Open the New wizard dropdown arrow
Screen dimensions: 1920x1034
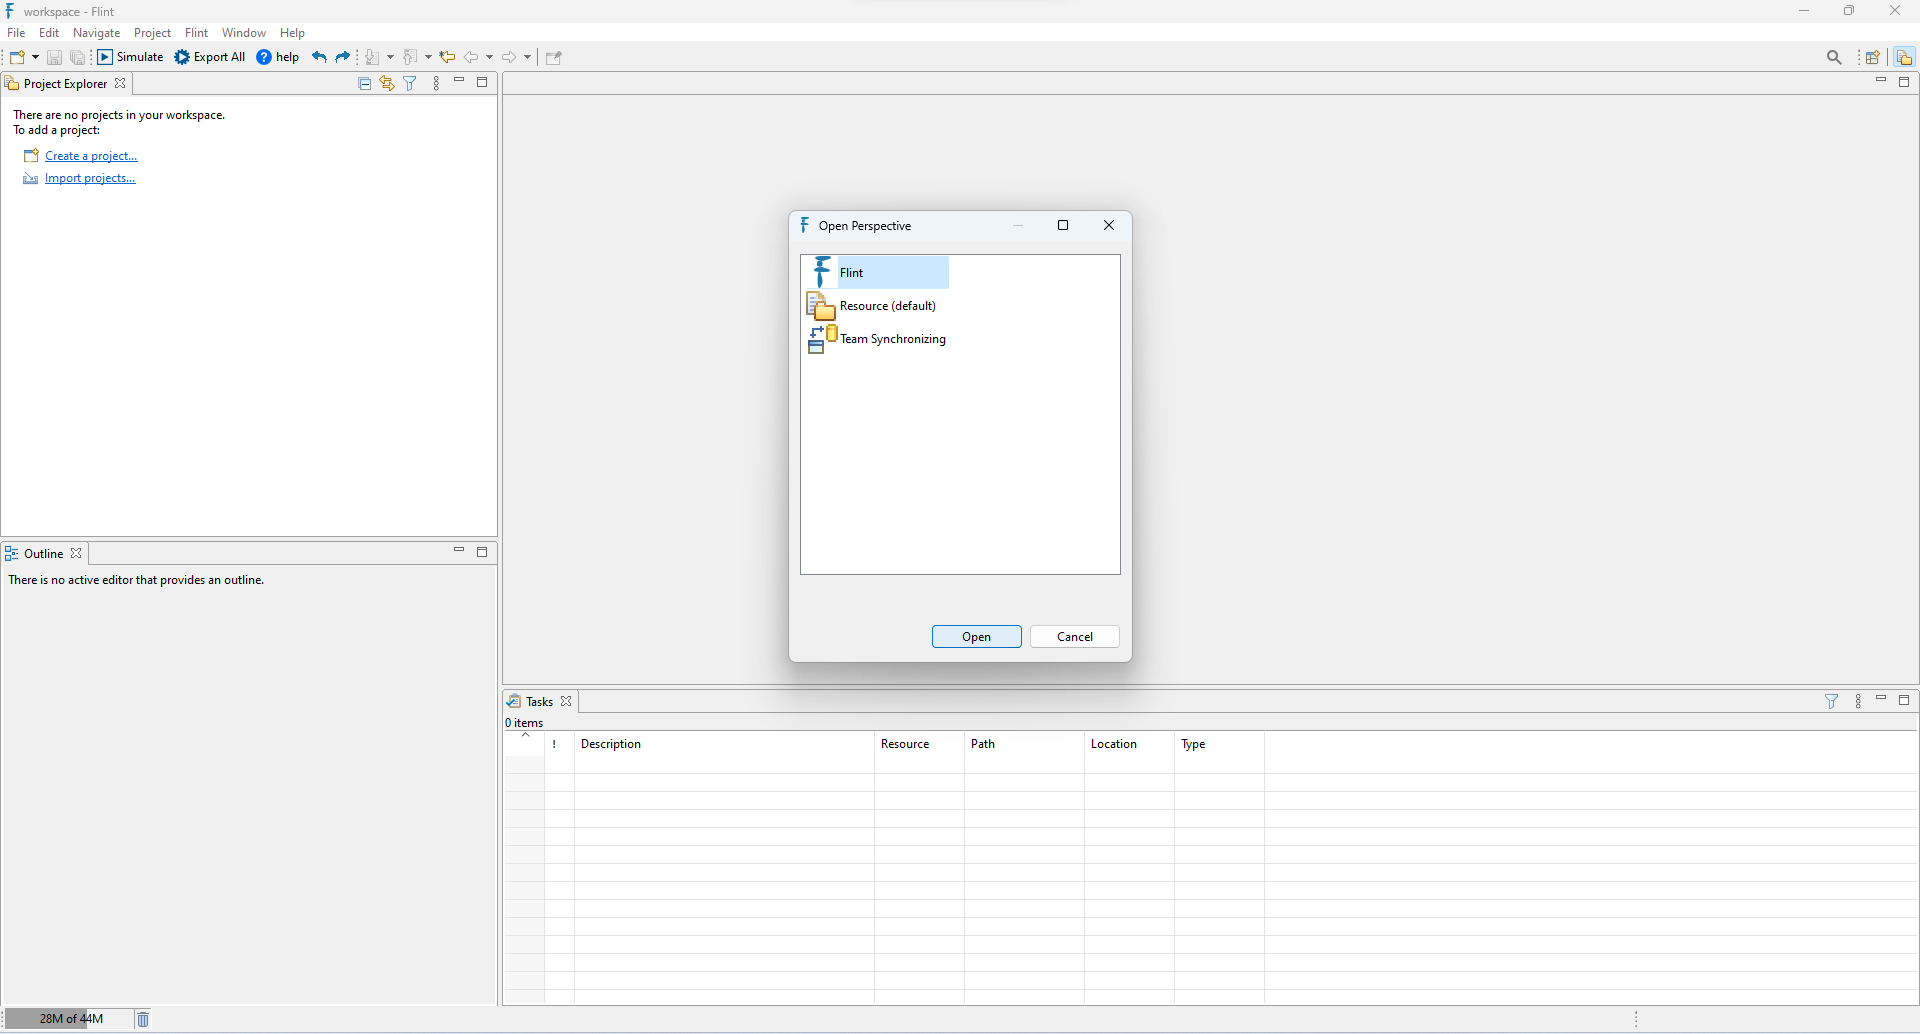pyautogui.click(x=35, y=57)
